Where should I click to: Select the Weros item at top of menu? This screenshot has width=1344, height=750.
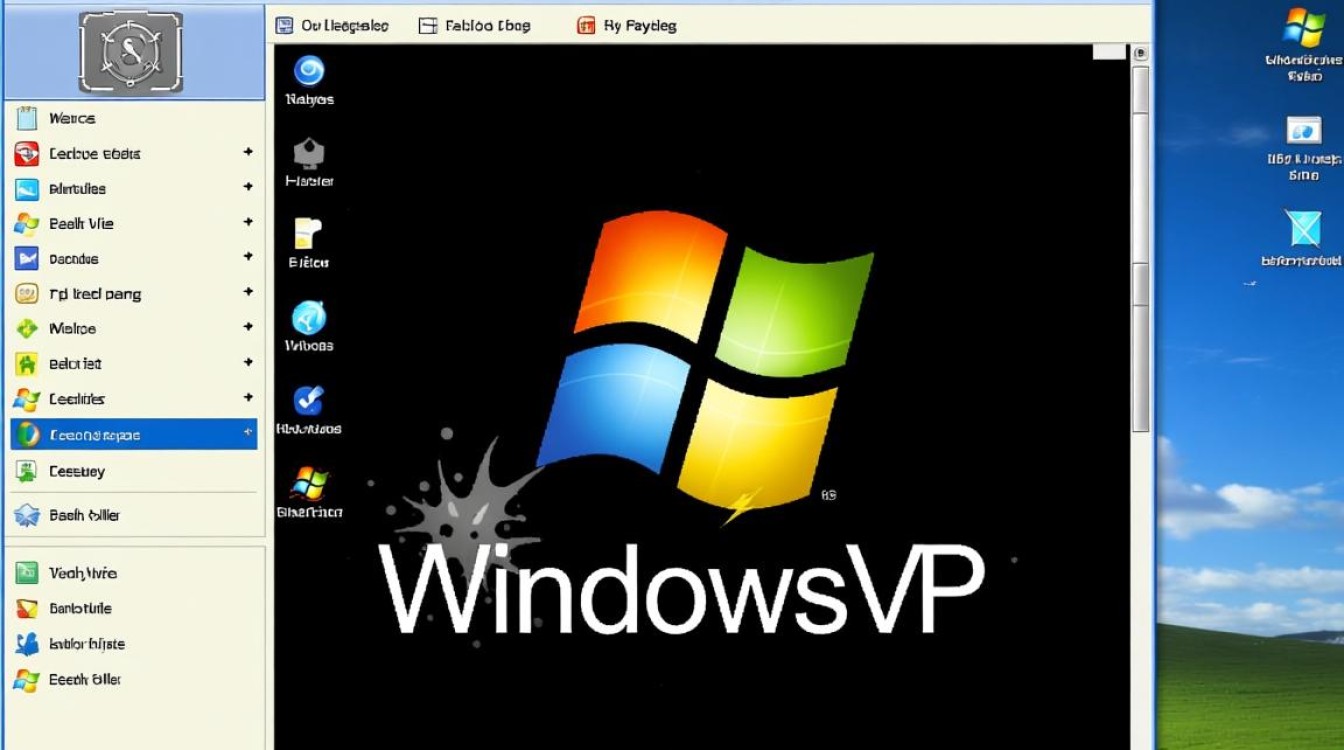tap(72, 119)
